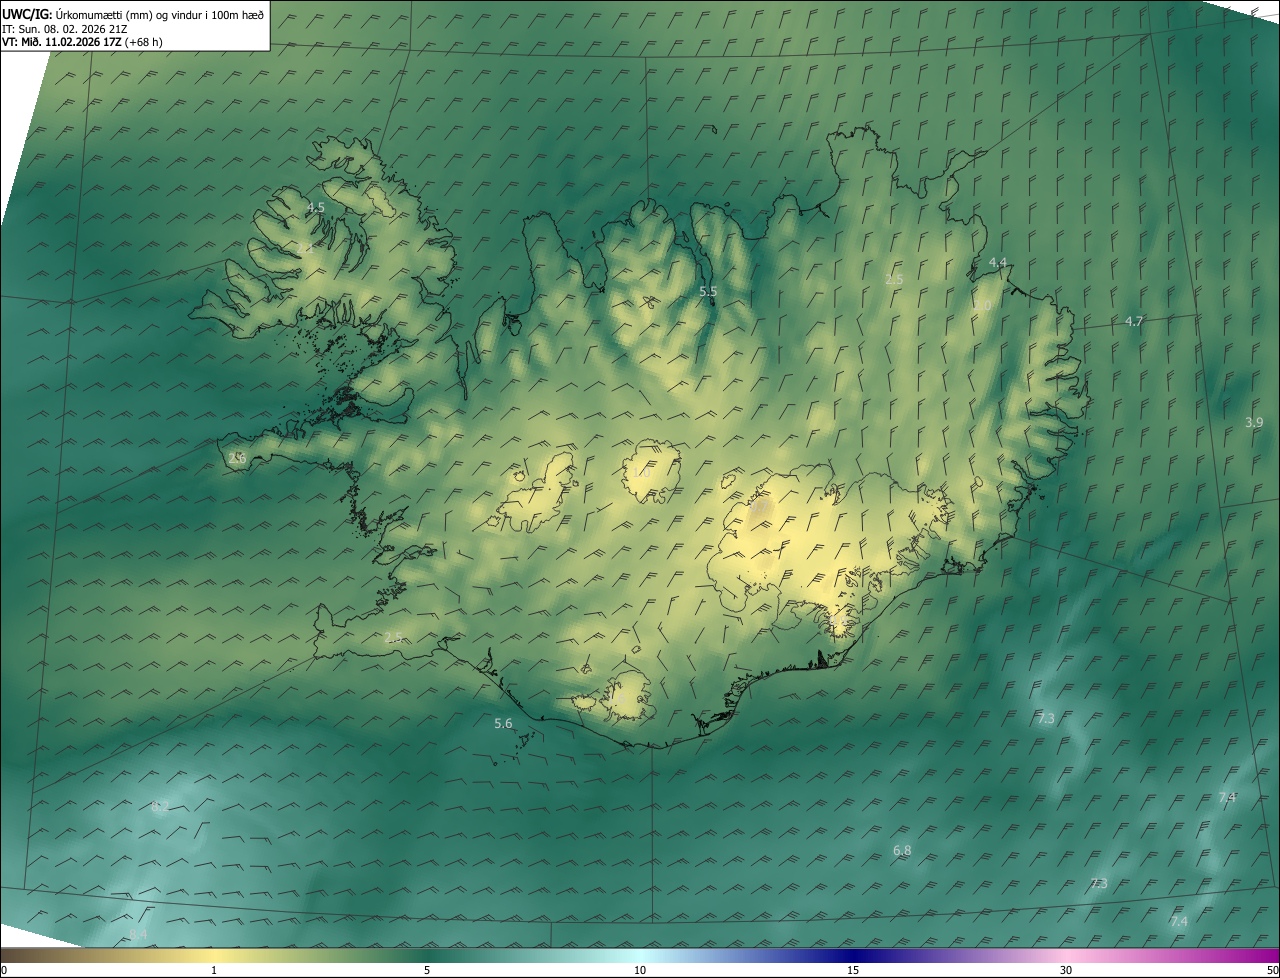The height and width of the screenshot is (978, 1280).
Task: Select the 5.6 value off the south coast
Action: [503, 723]
